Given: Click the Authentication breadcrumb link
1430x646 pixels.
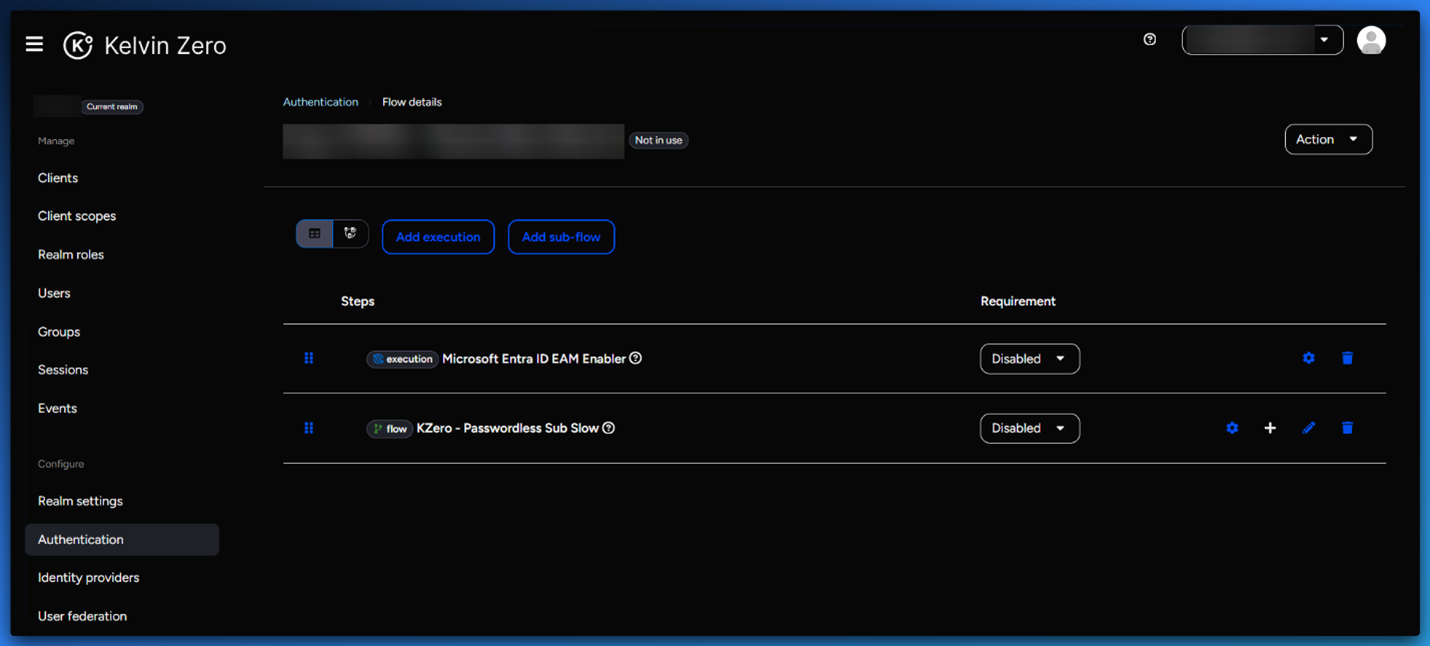Looking at the screenshot, I should pos(320,102).
